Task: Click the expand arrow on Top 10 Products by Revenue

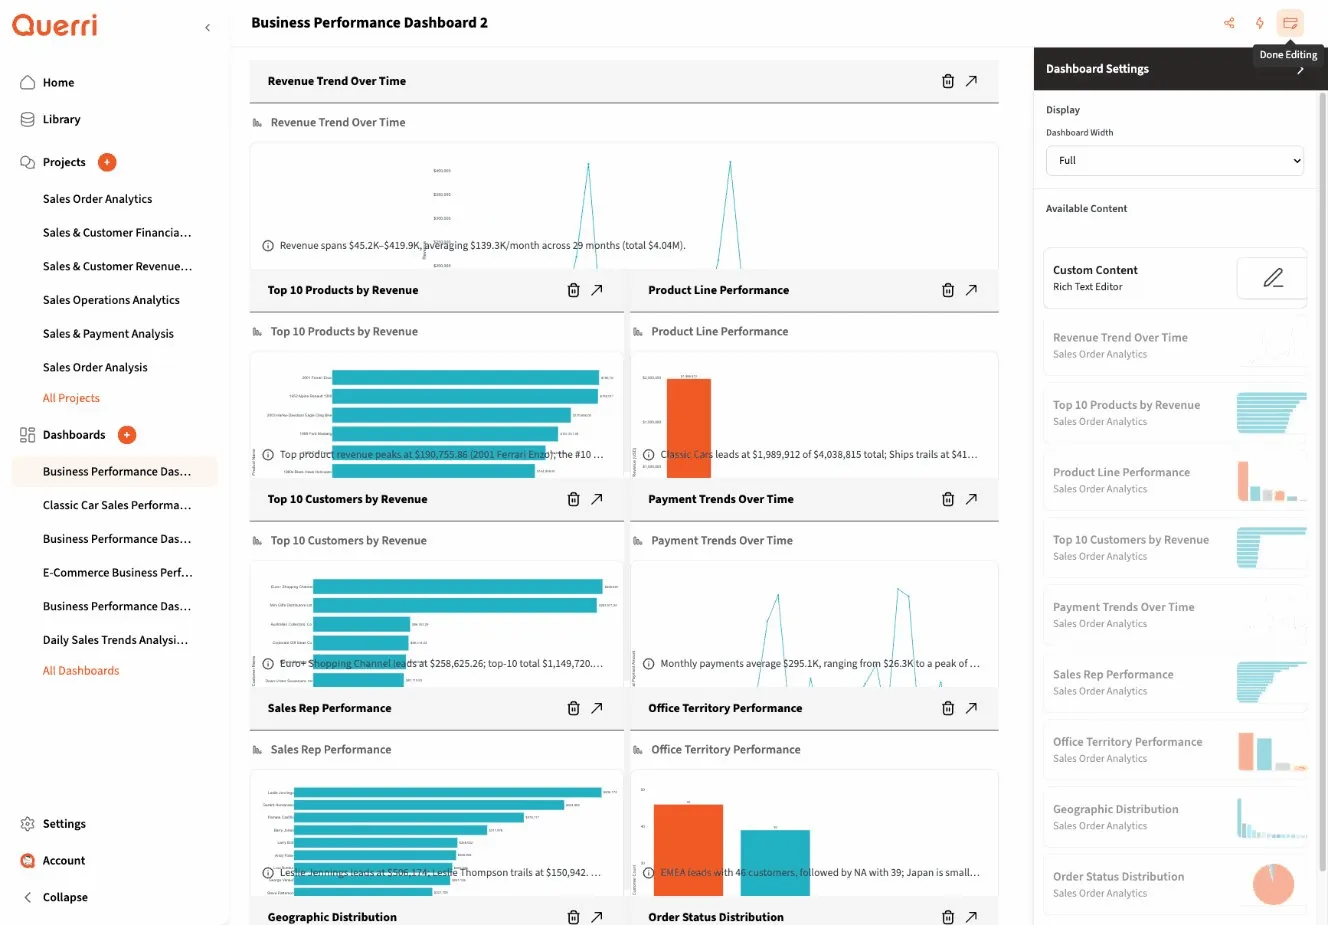Action: tap(596, 289)
